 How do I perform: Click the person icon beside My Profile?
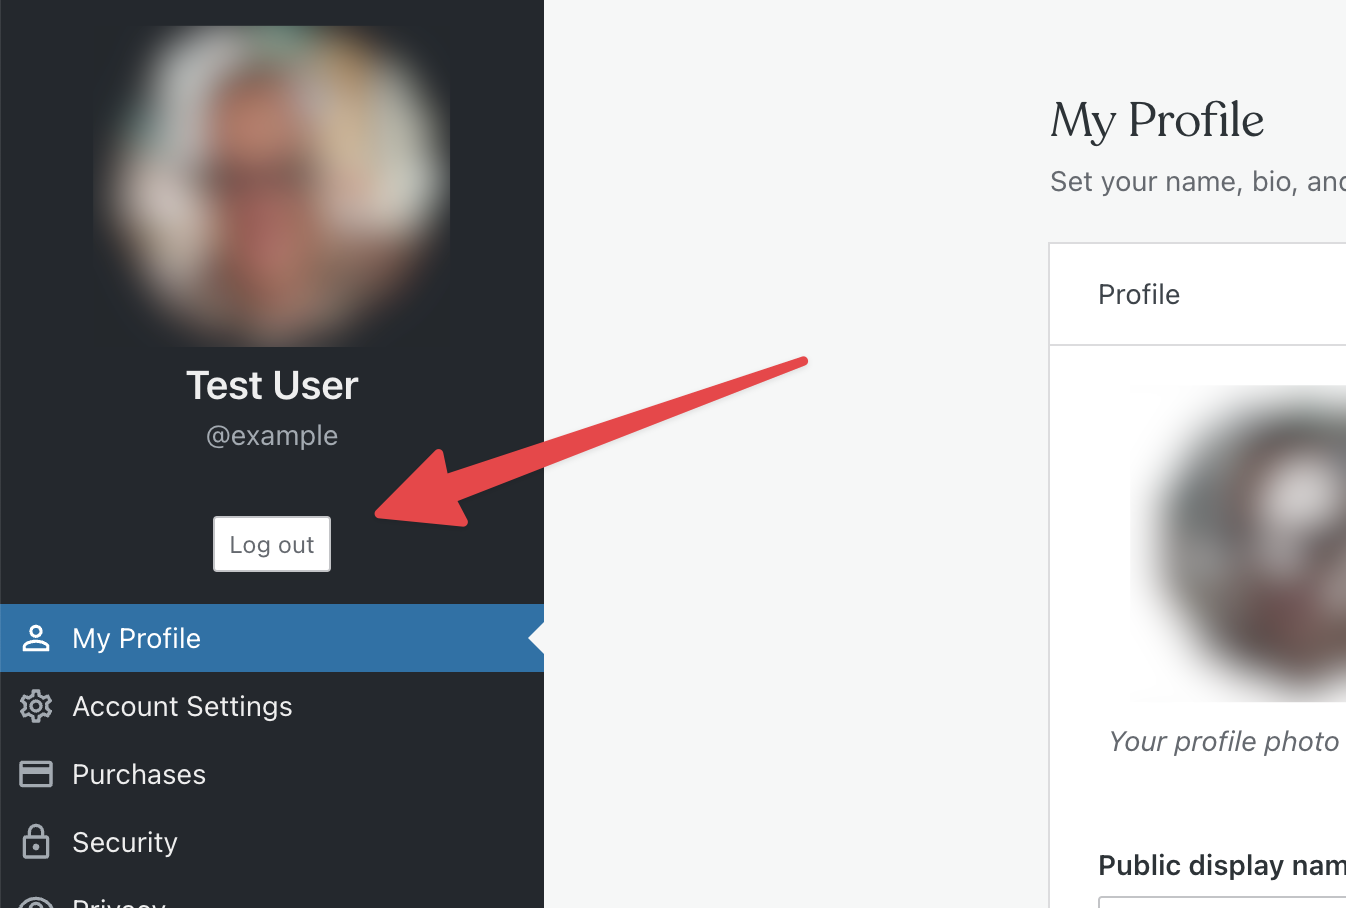click(x=36, y=638)
